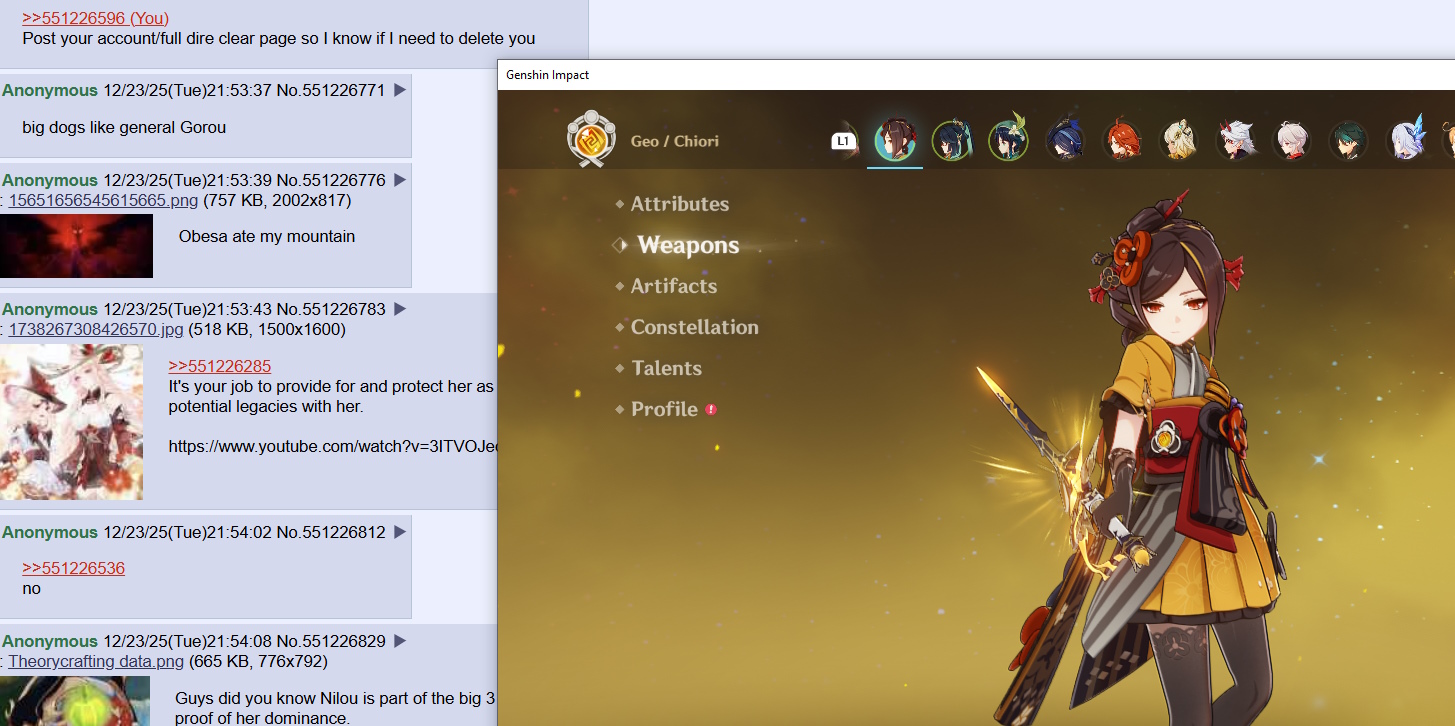
Task: Open the post menu arrow for No.551226783
Action: [x=400, y=309]
